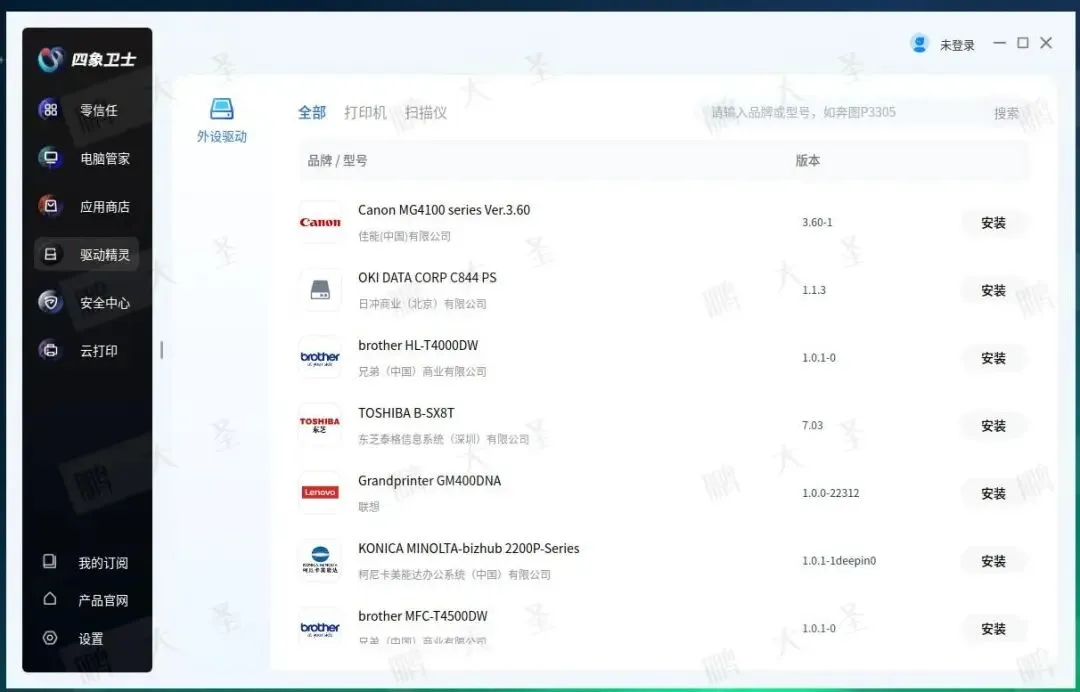Screen dimensions: 1080x692
Task: Click the Lenovo brand logo
Action: point(320,492)
